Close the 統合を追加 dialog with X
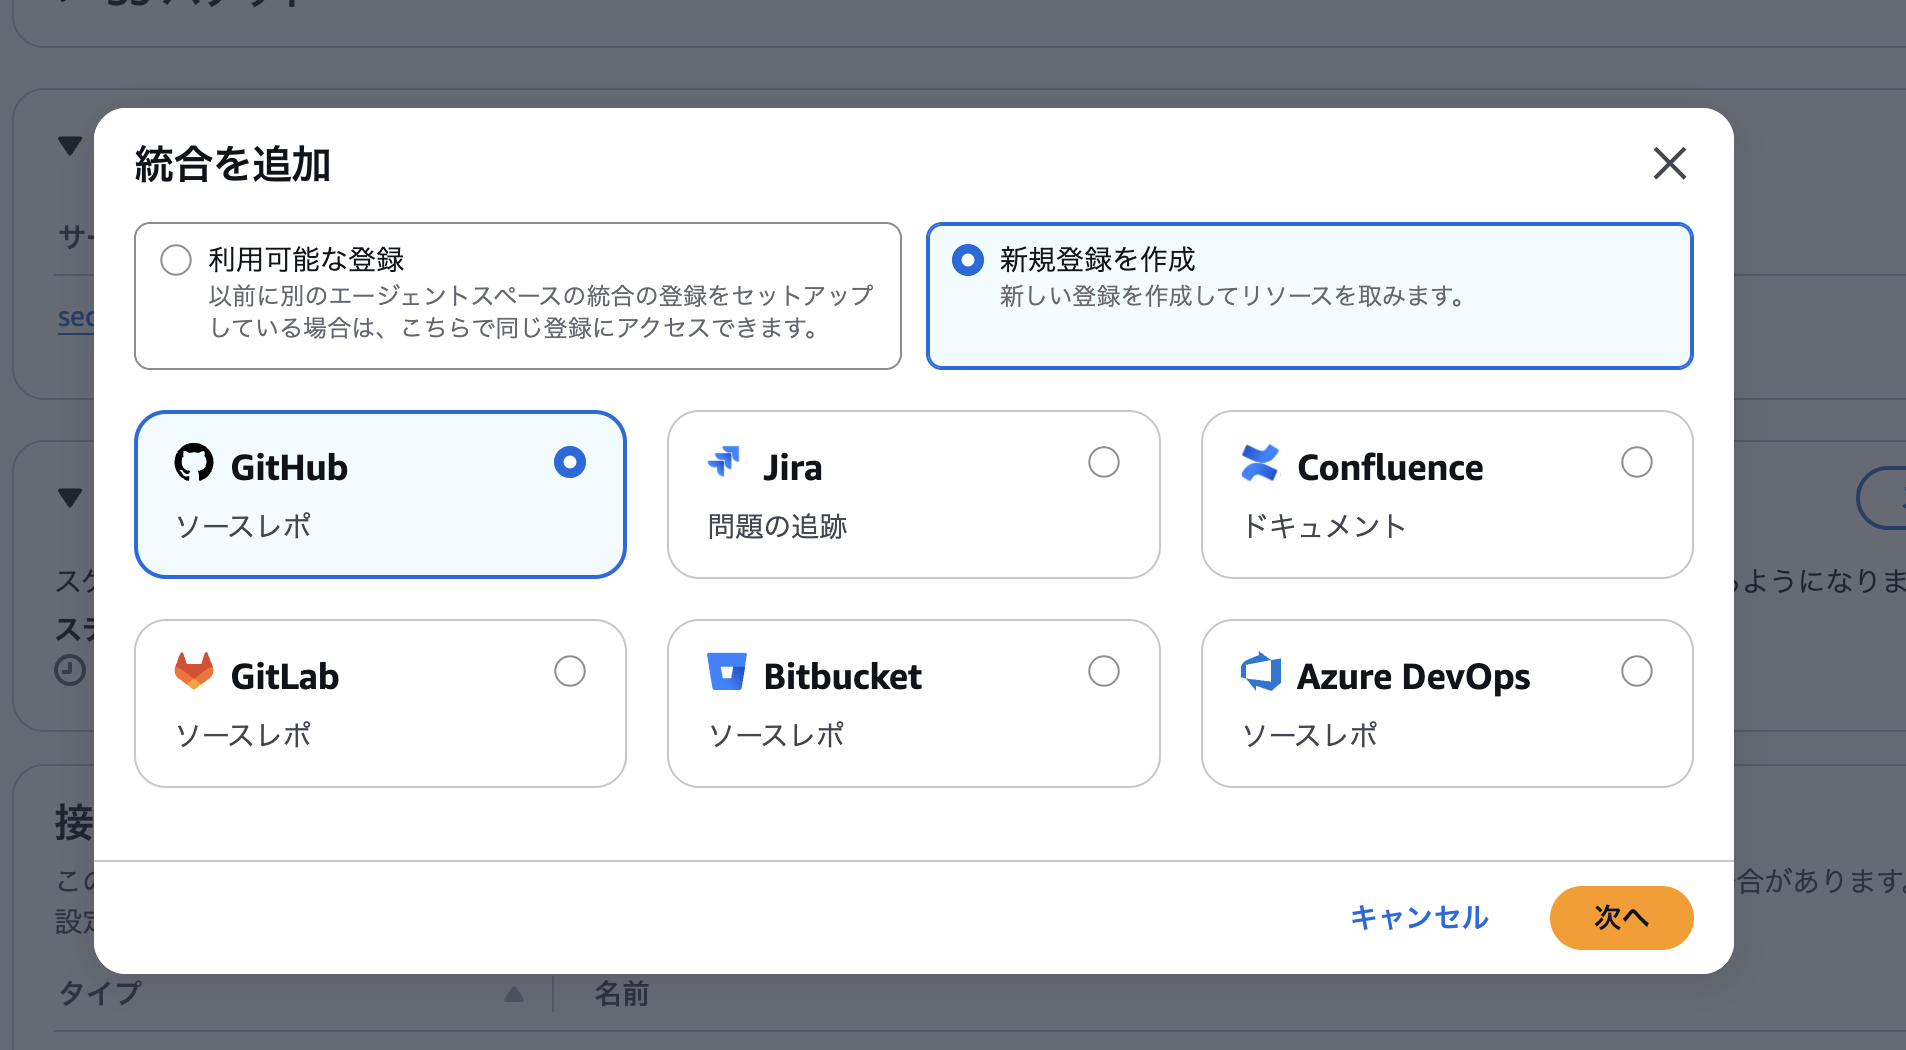1906x1050 pixels. [1669, 163]
